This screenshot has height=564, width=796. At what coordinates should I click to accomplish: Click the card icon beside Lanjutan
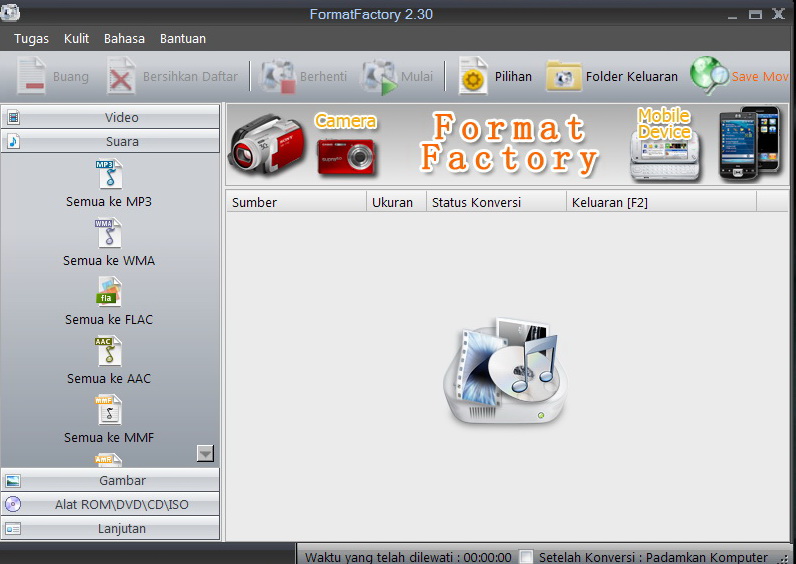(x=13, y=528)
